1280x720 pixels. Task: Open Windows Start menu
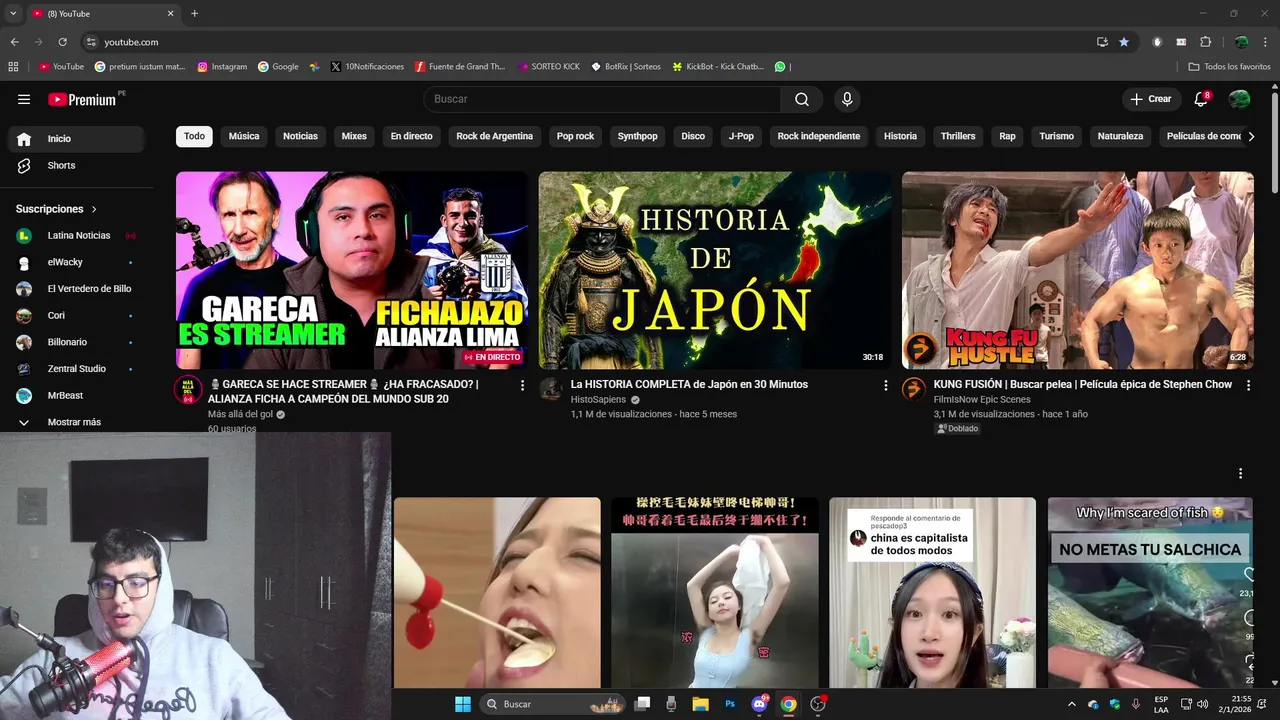click(x=463, y=704)
